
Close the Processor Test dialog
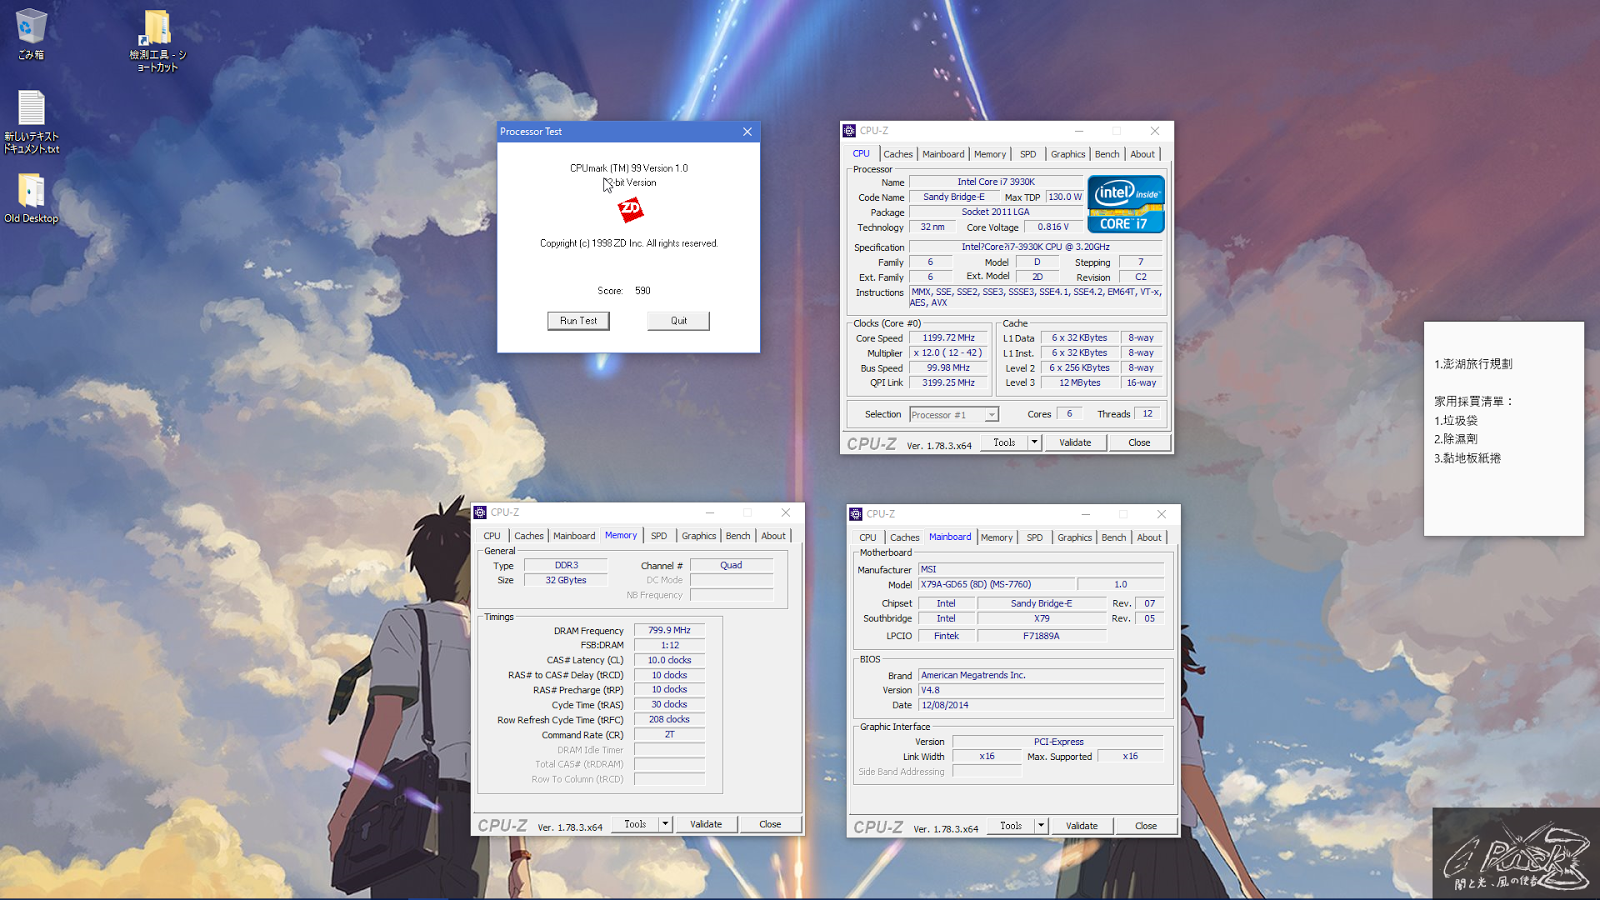click(x=747, y=132)
